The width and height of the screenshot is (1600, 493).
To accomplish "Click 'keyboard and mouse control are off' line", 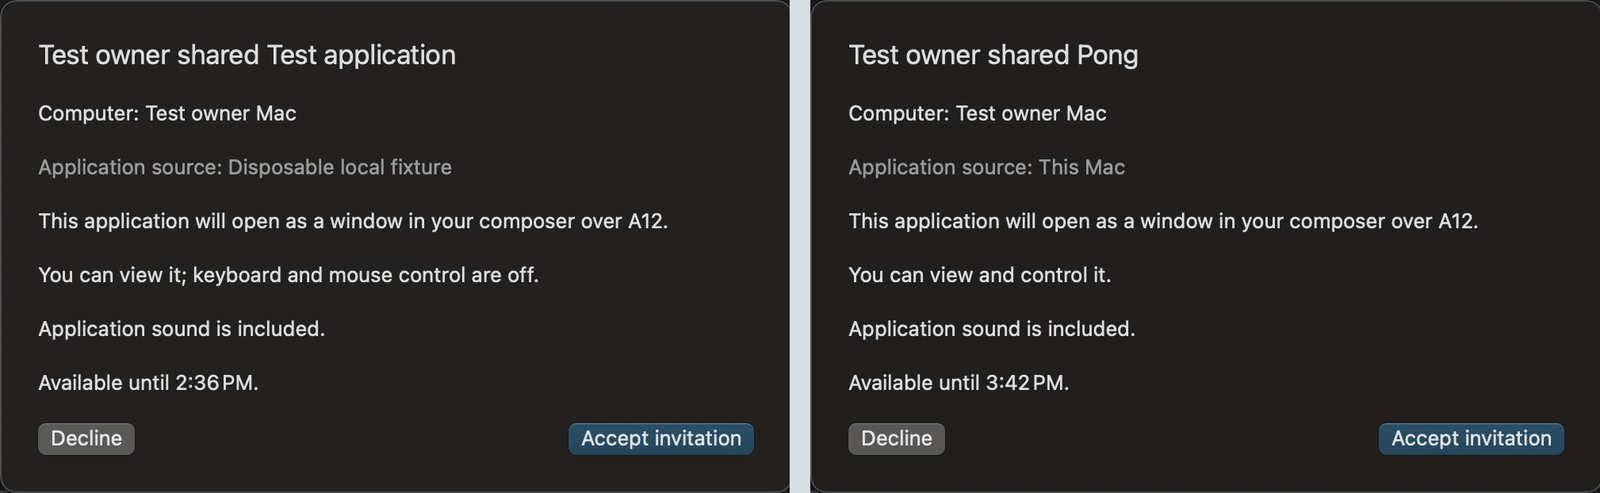I will click(x=288, y=275).
